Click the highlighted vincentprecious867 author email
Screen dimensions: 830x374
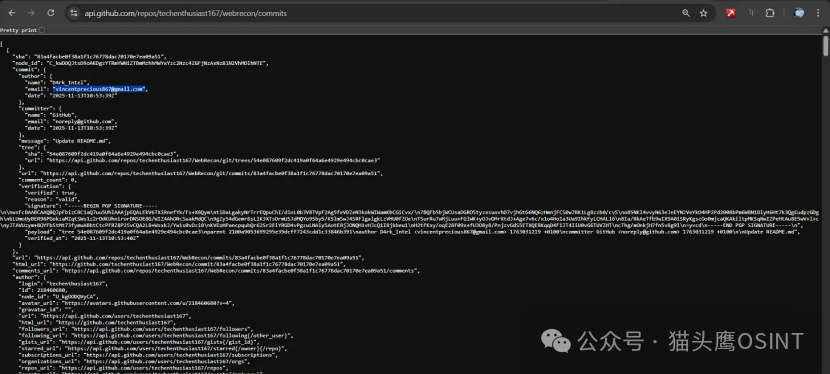click(98, 89)
